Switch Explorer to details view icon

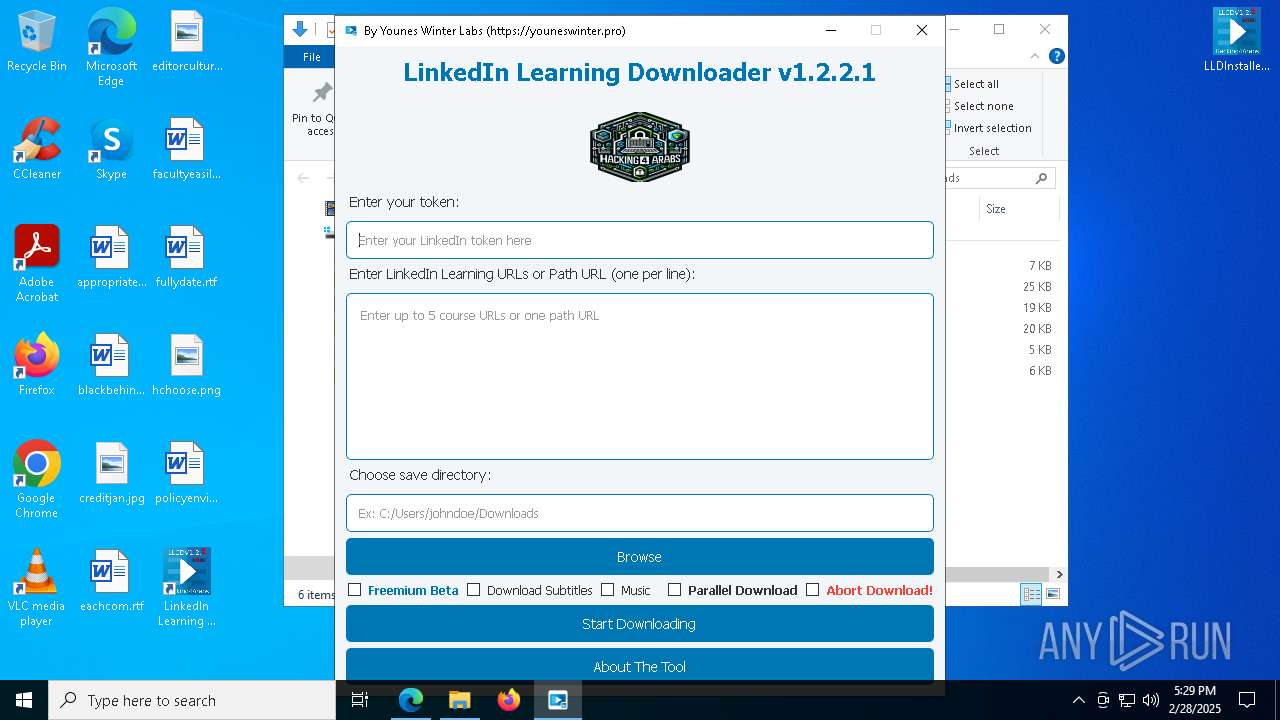click(1031, 594)
